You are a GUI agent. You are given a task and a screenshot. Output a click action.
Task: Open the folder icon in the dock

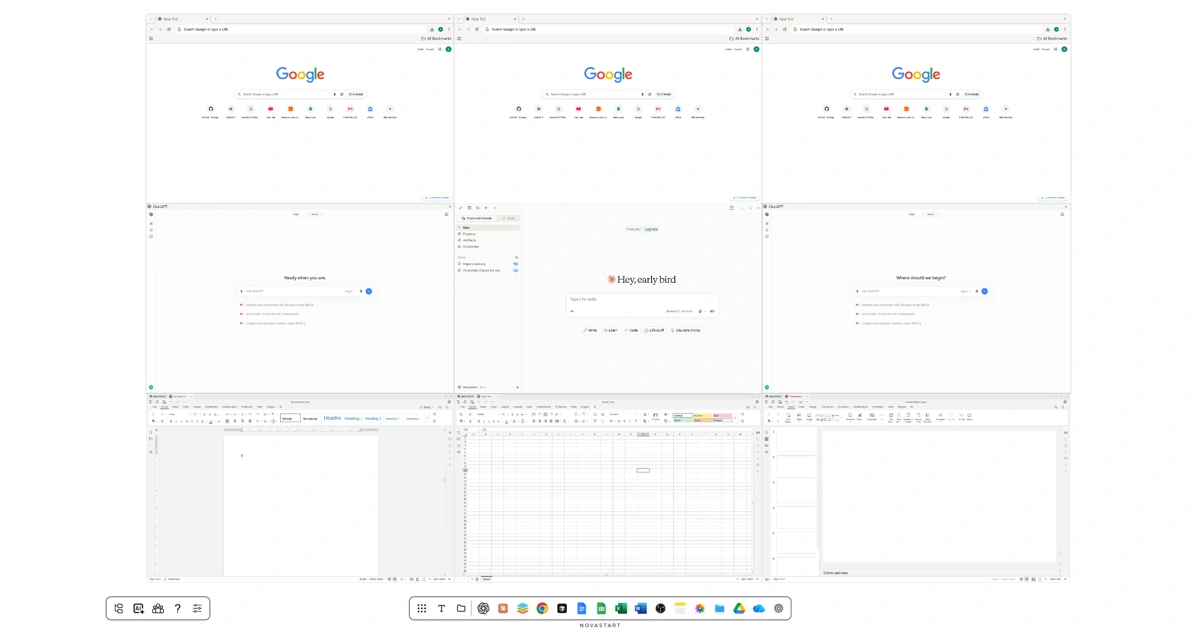[x=461, y=608]
